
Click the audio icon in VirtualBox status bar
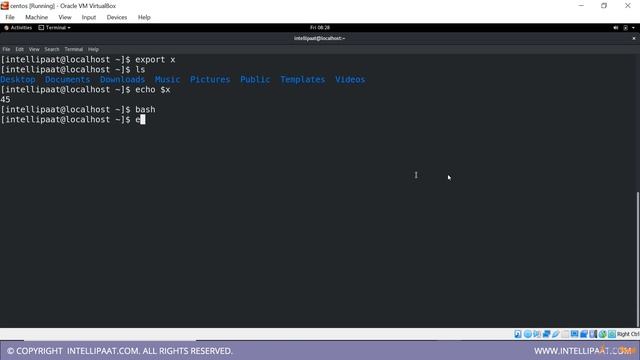537,334
